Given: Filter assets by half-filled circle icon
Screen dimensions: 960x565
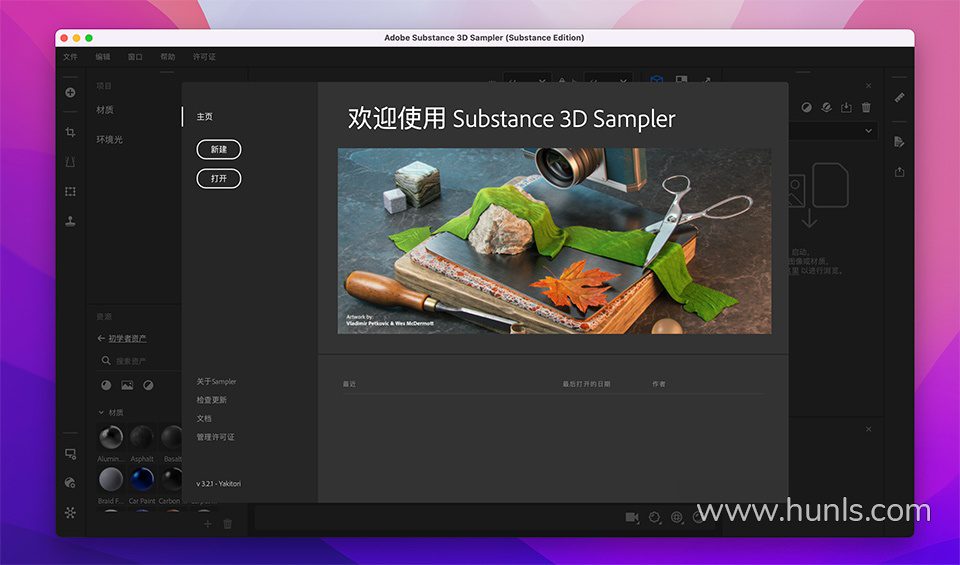Looking at the screenshot, I should [148, 385].
